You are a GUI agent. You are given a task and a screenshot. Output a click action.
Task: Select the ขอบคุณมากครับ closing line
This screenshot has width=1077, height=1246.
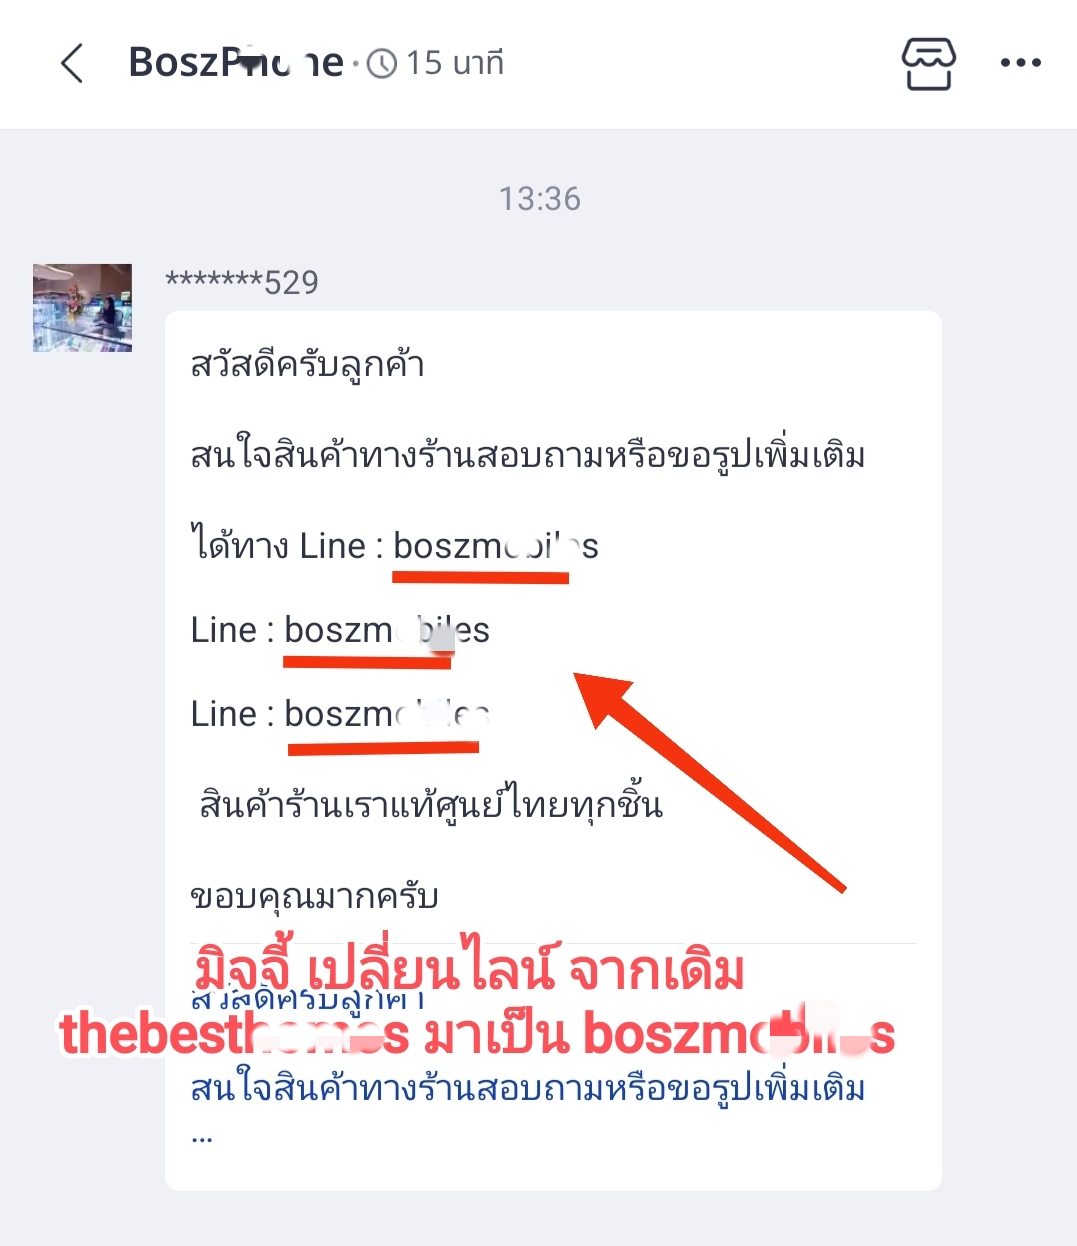(x=314, y=896)
